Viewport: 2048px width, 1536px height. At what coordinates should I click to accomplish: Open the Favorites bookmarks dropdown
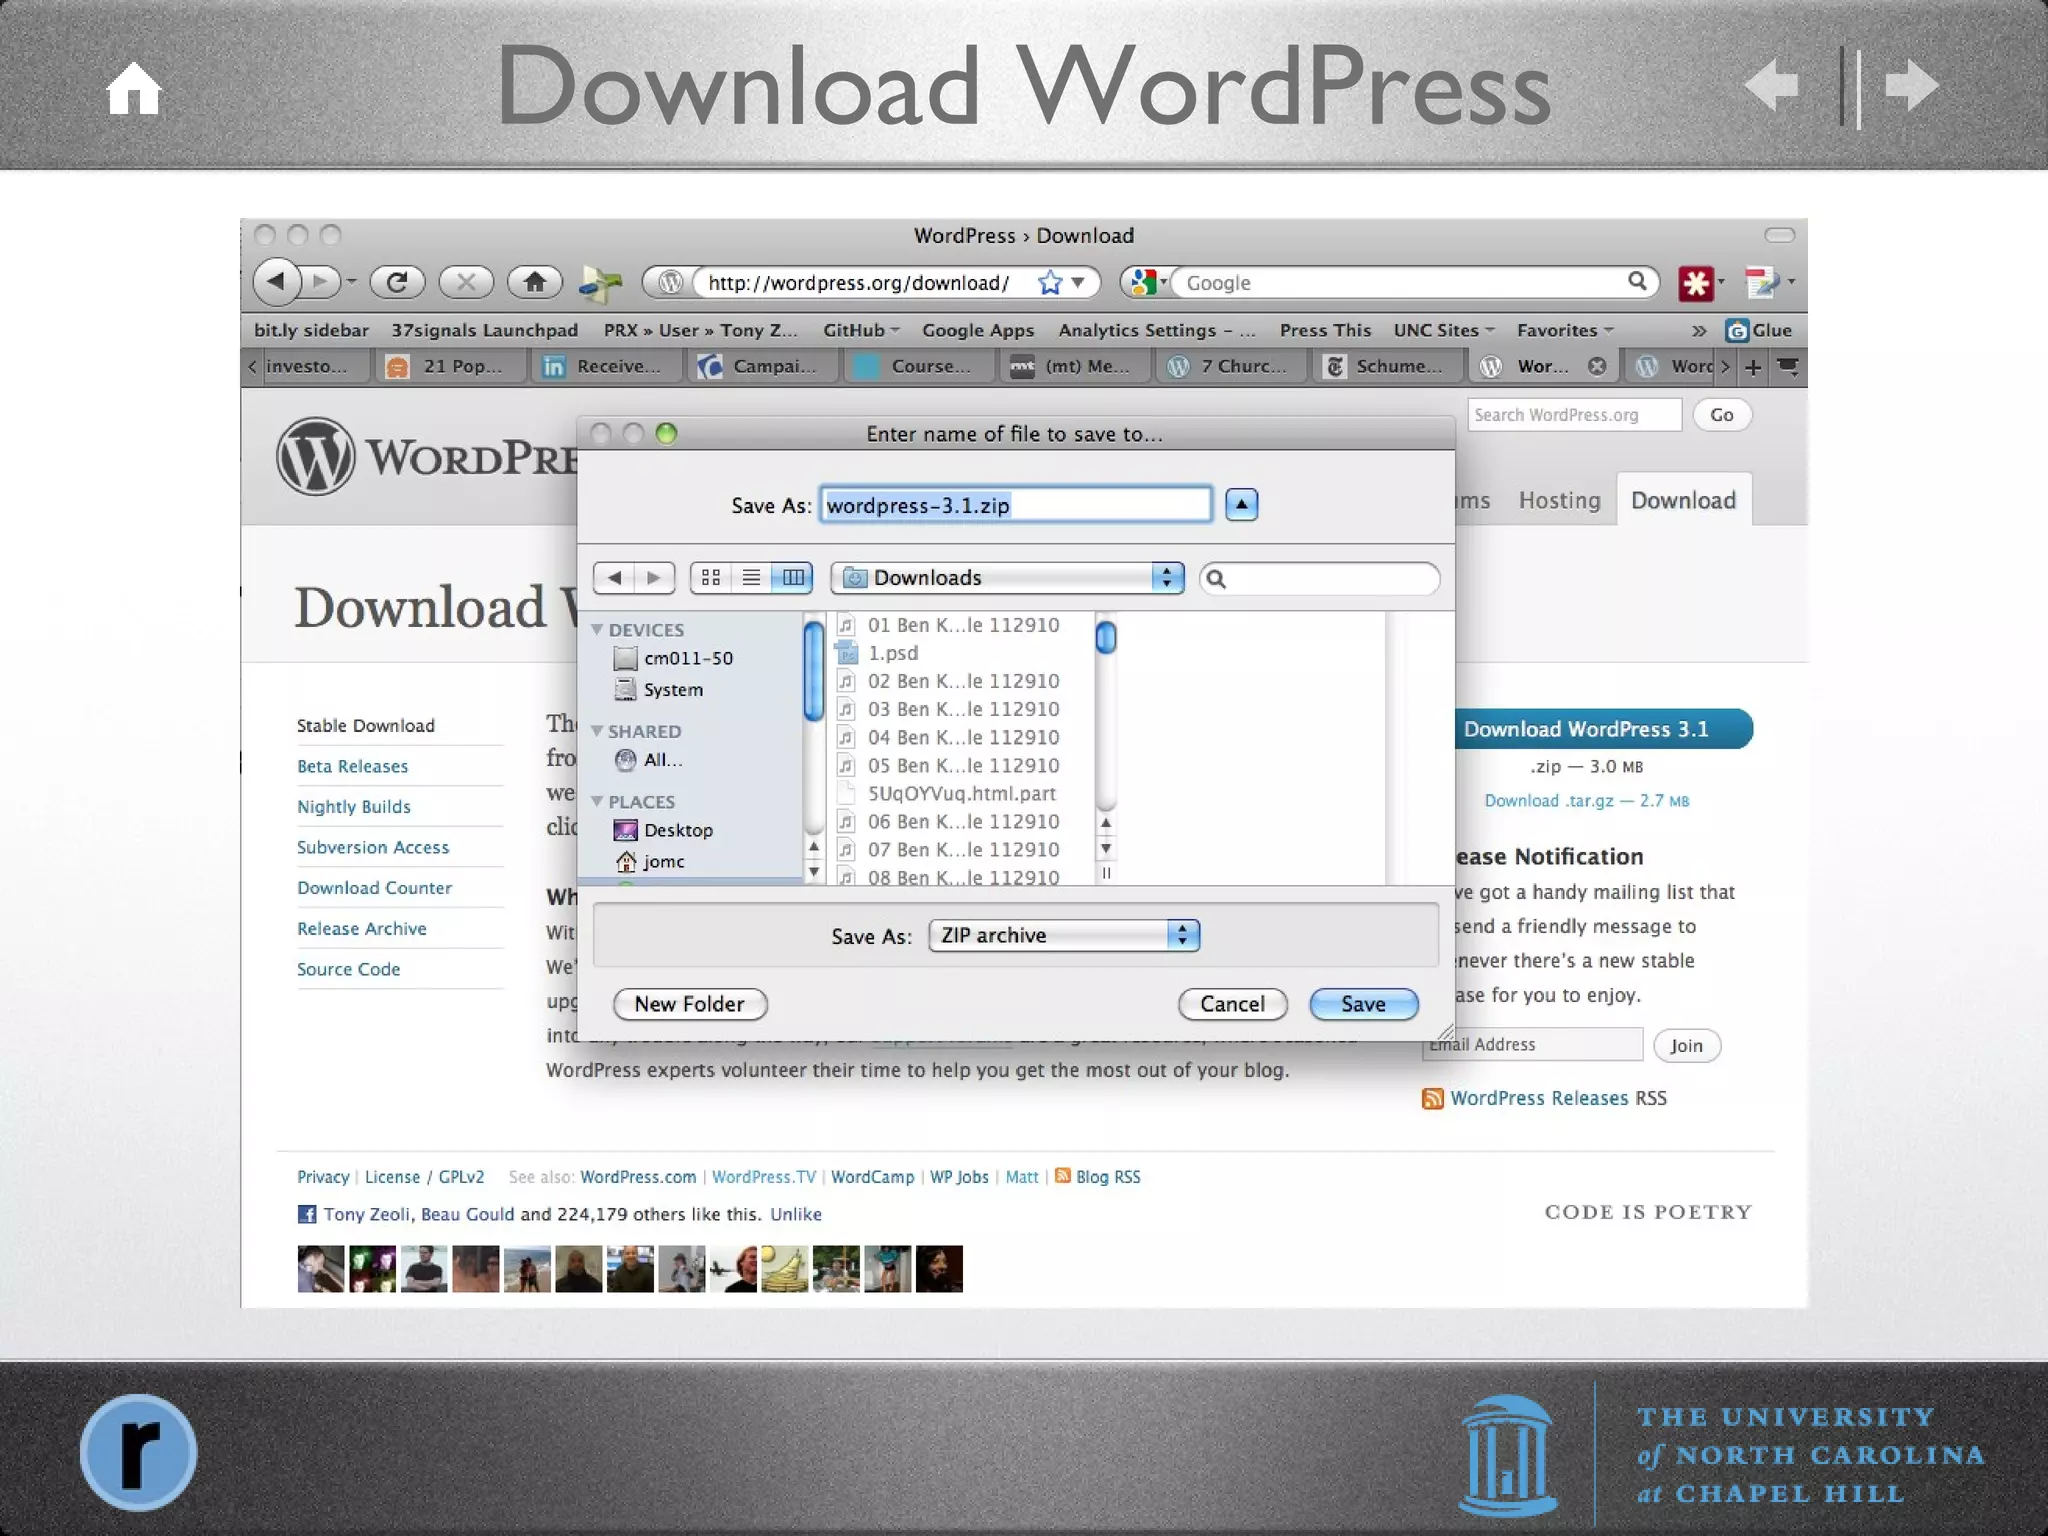[x=1565, y=330]
